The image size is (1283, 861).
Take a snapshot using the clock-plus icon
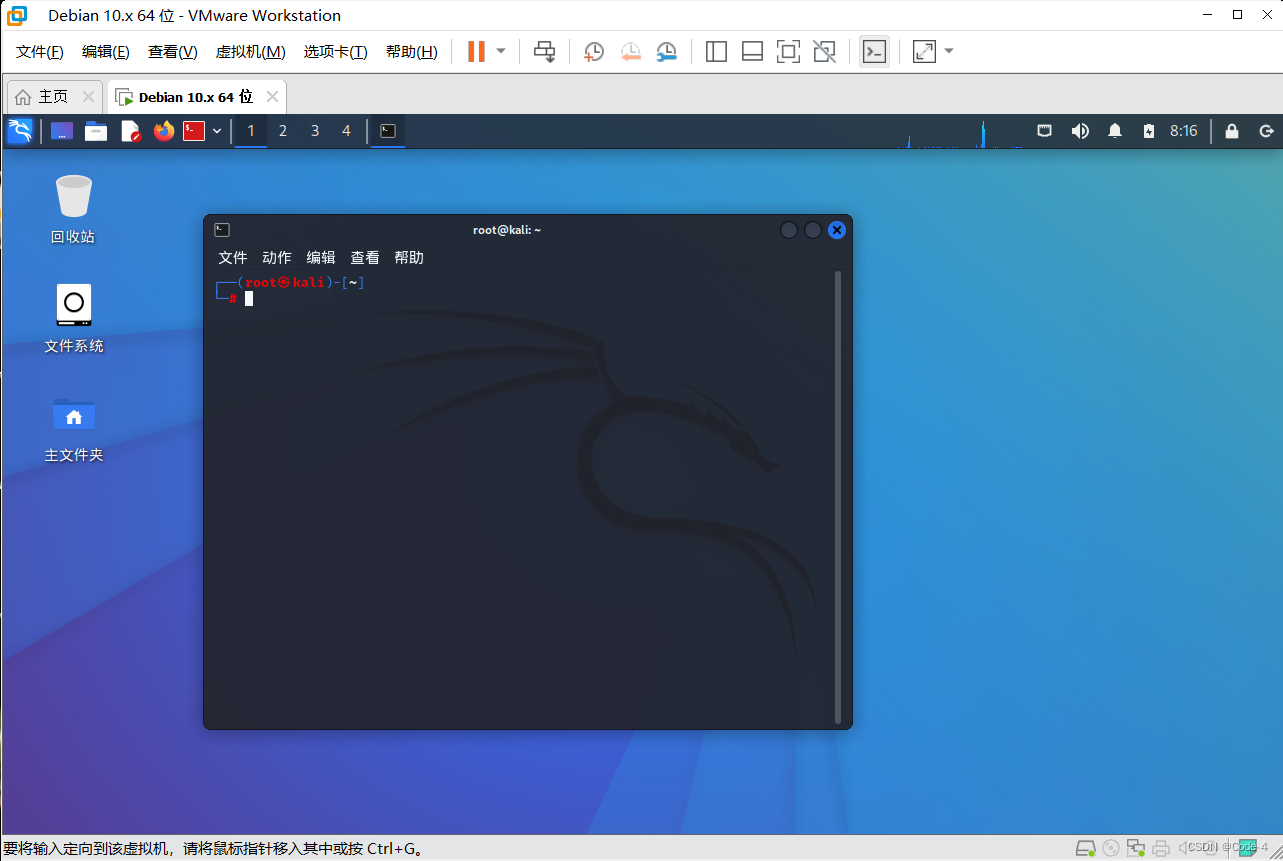(594, 51)
